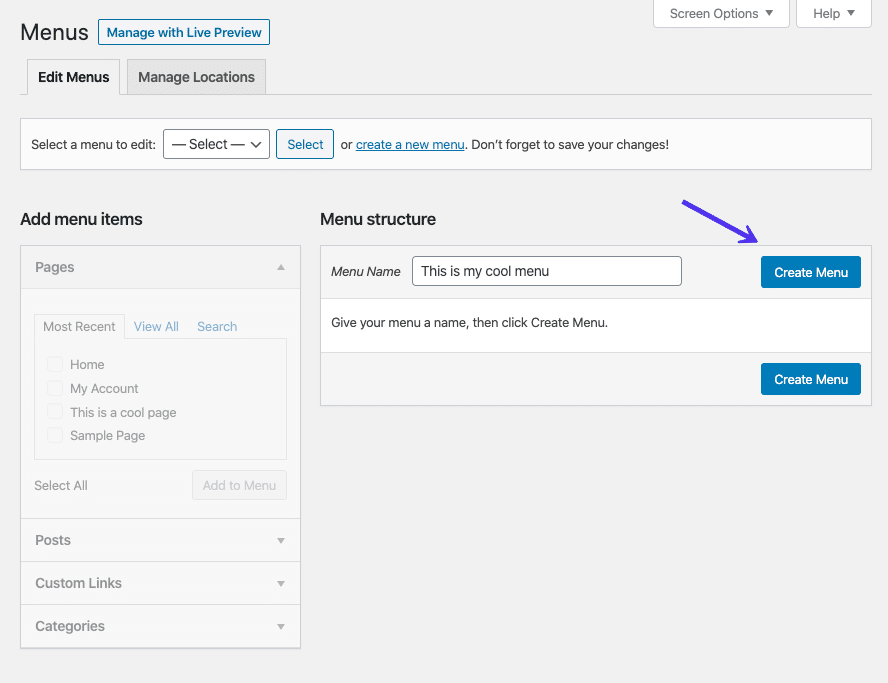Click into the Menu Name field
The image size is (888, 683).
546,271
